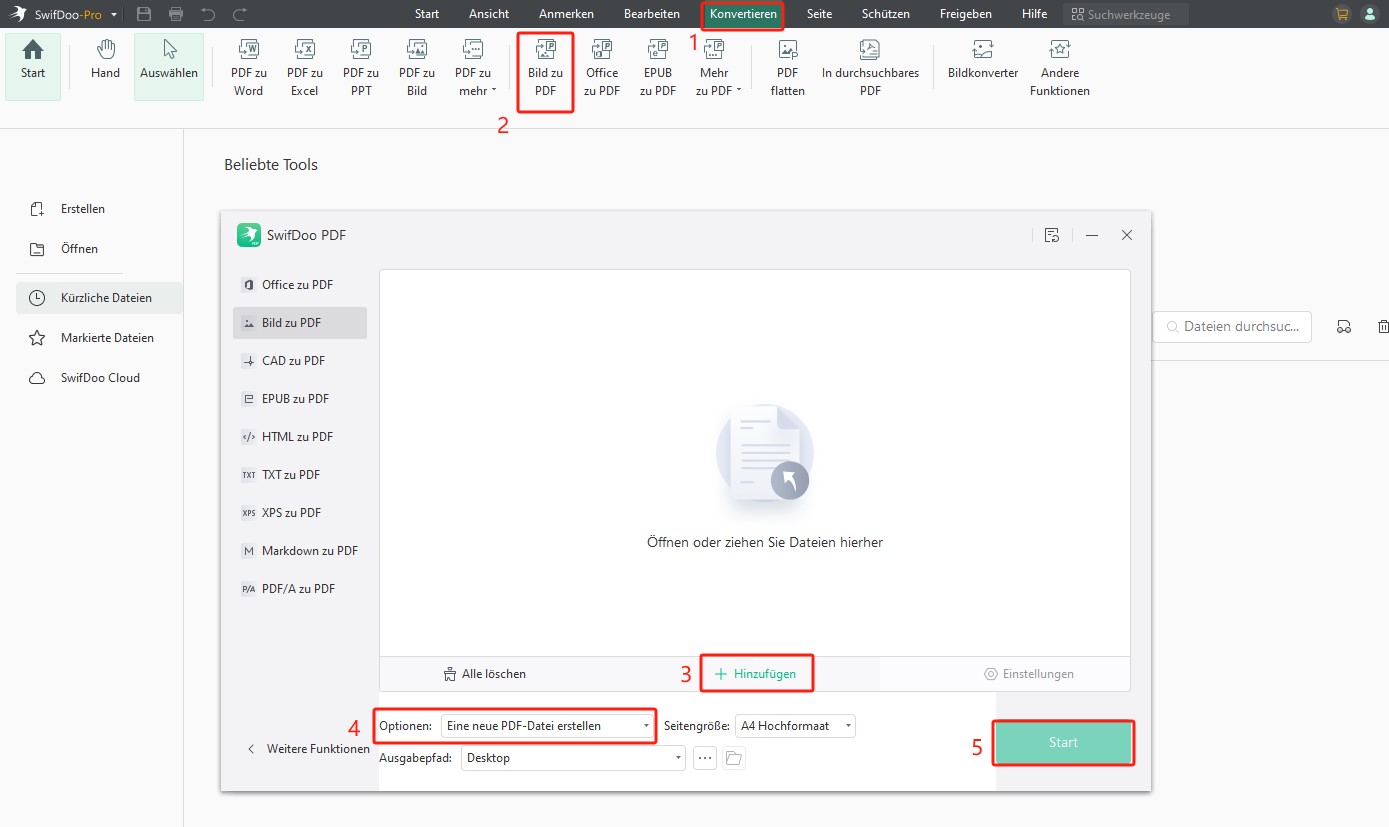Click Alle löschen button
This screenshot has height=827, width=1389.
pos(484,674)
